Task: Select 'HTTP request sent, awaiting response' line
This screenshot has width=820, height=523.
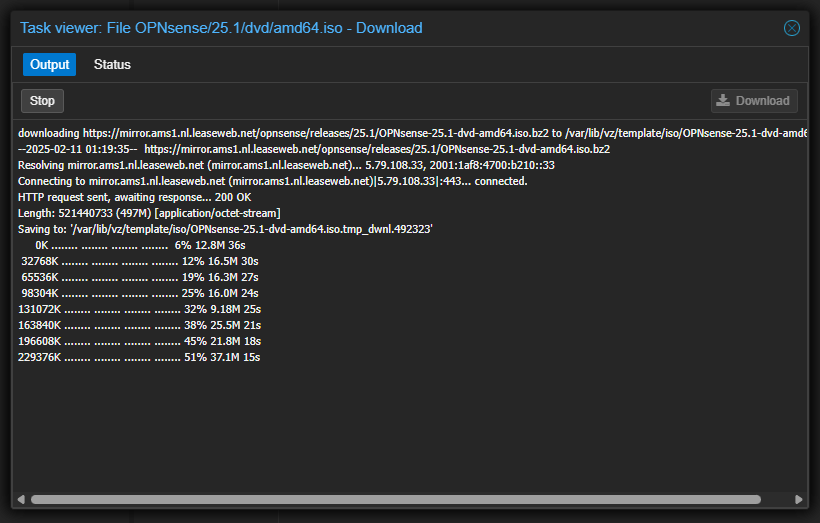Action: (x=134, y=197)
